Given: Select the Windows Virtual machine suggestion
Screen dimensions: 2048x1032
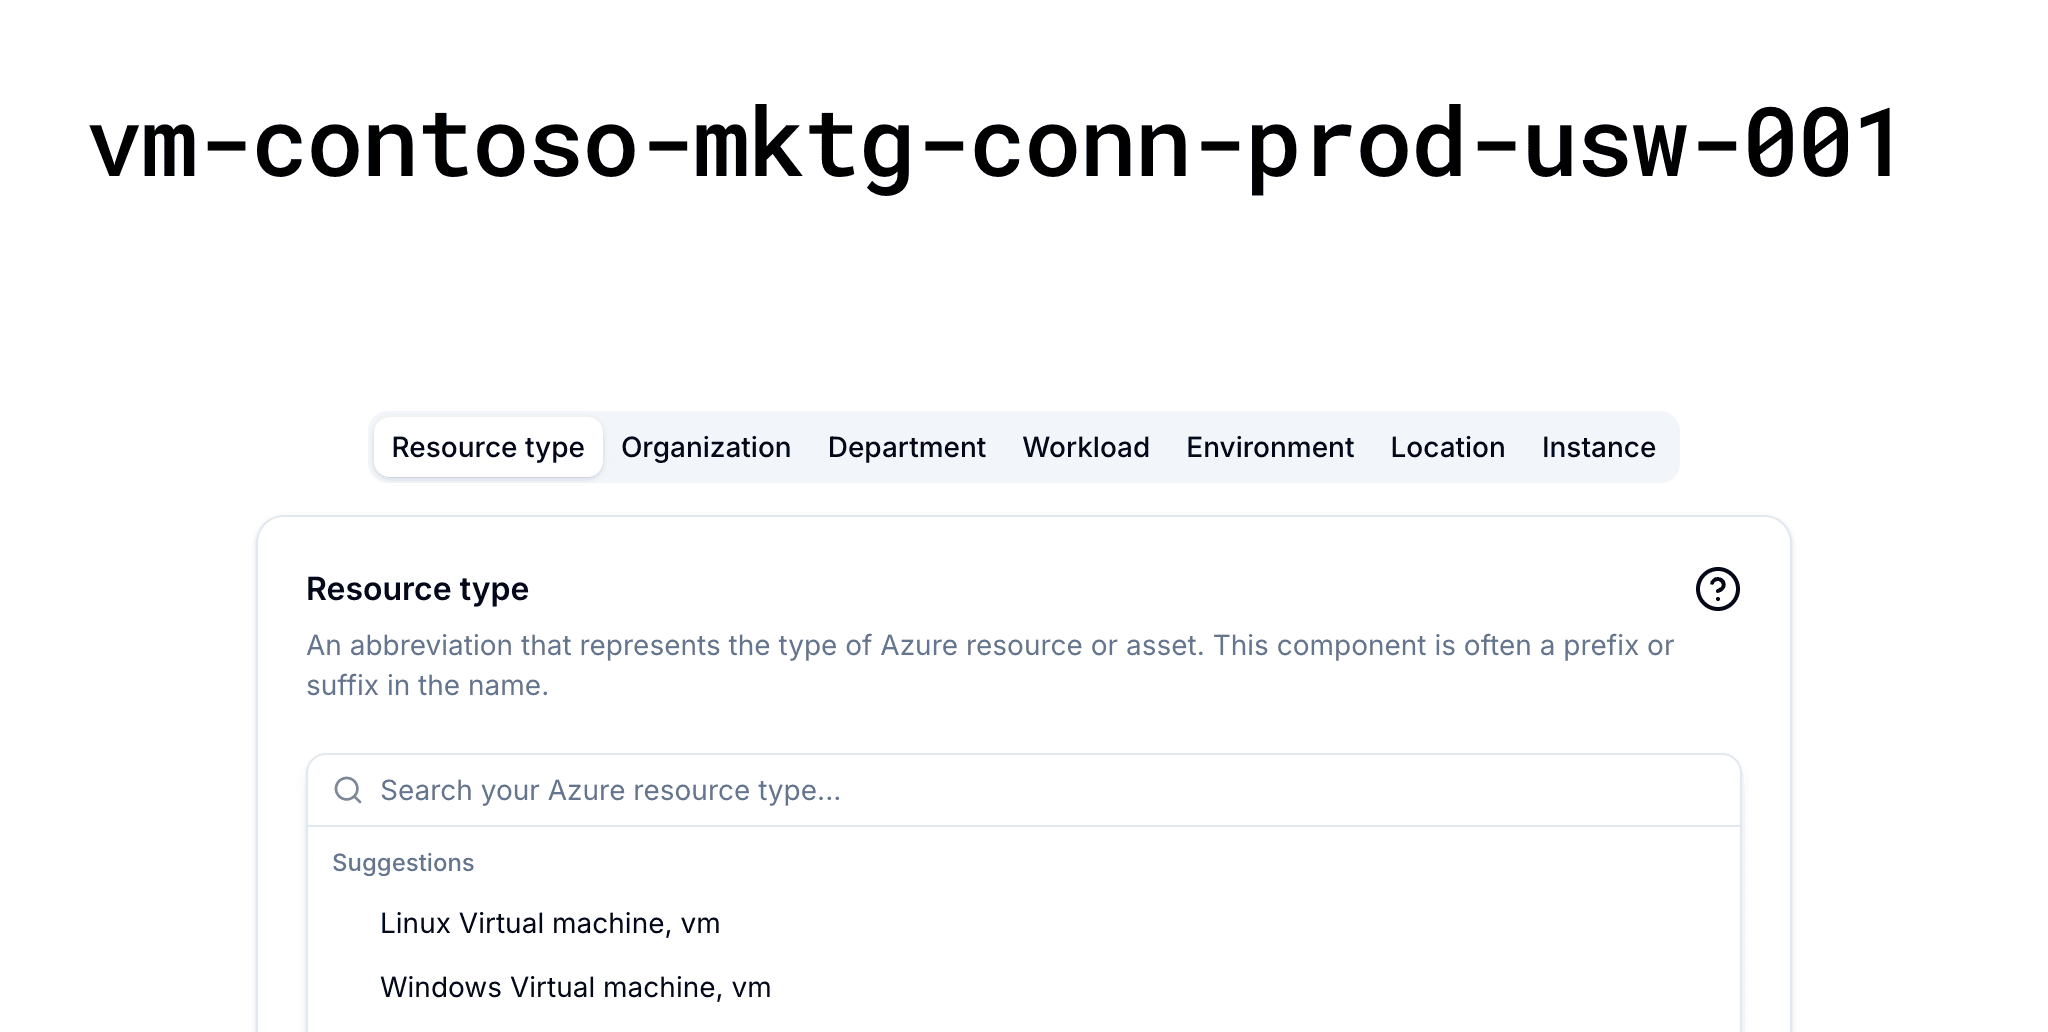Looking at the screenshot, I should tap(575, 987).
